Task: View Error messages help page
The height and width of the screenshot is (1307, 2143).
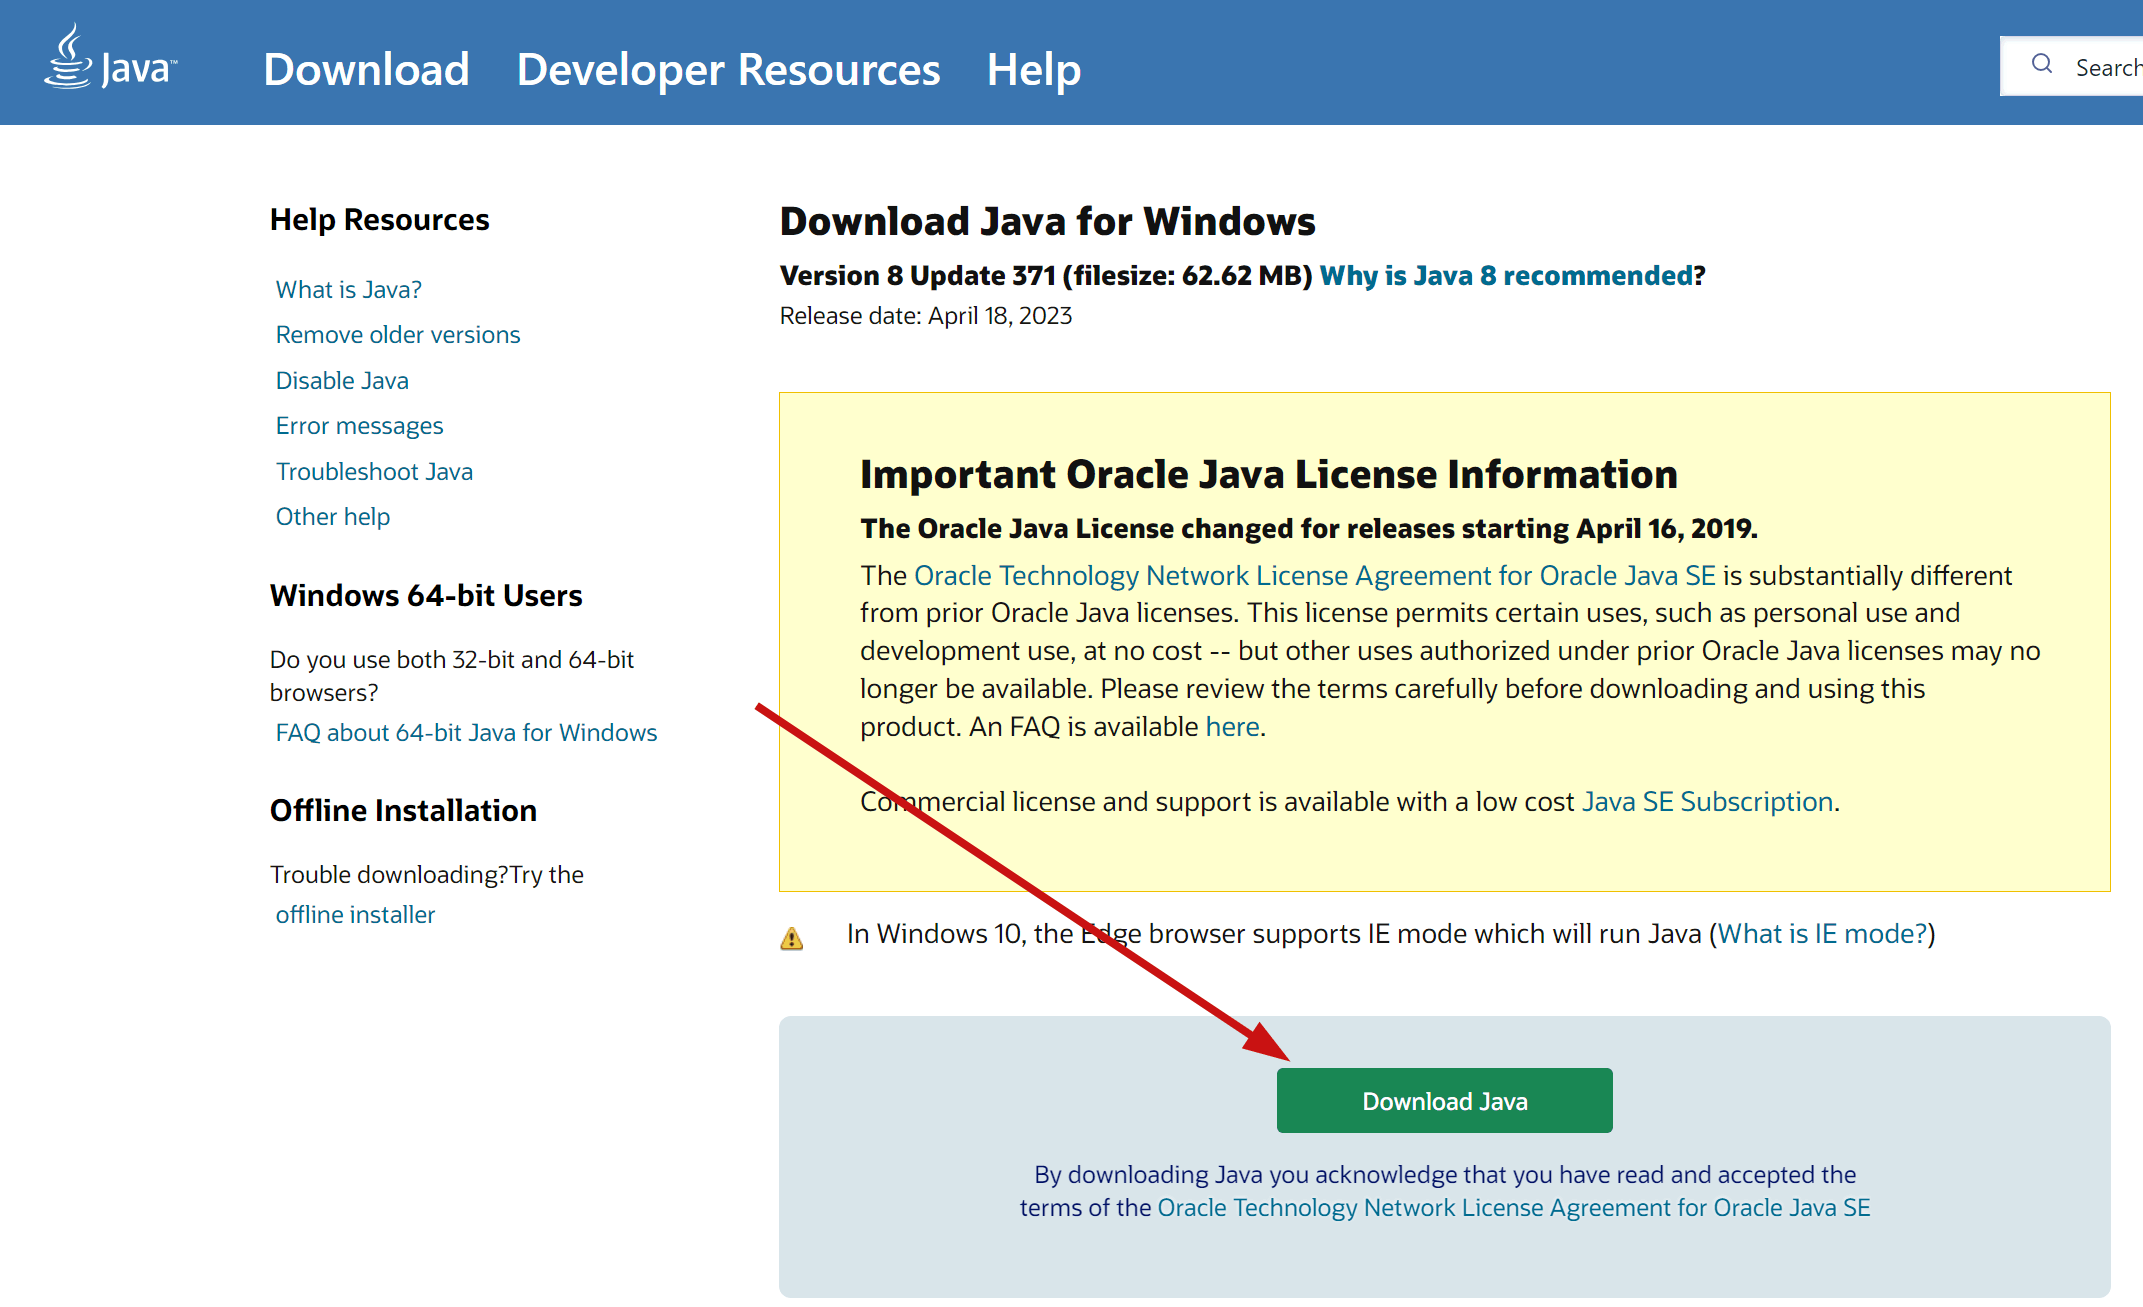Action: [x=358, y=425]
